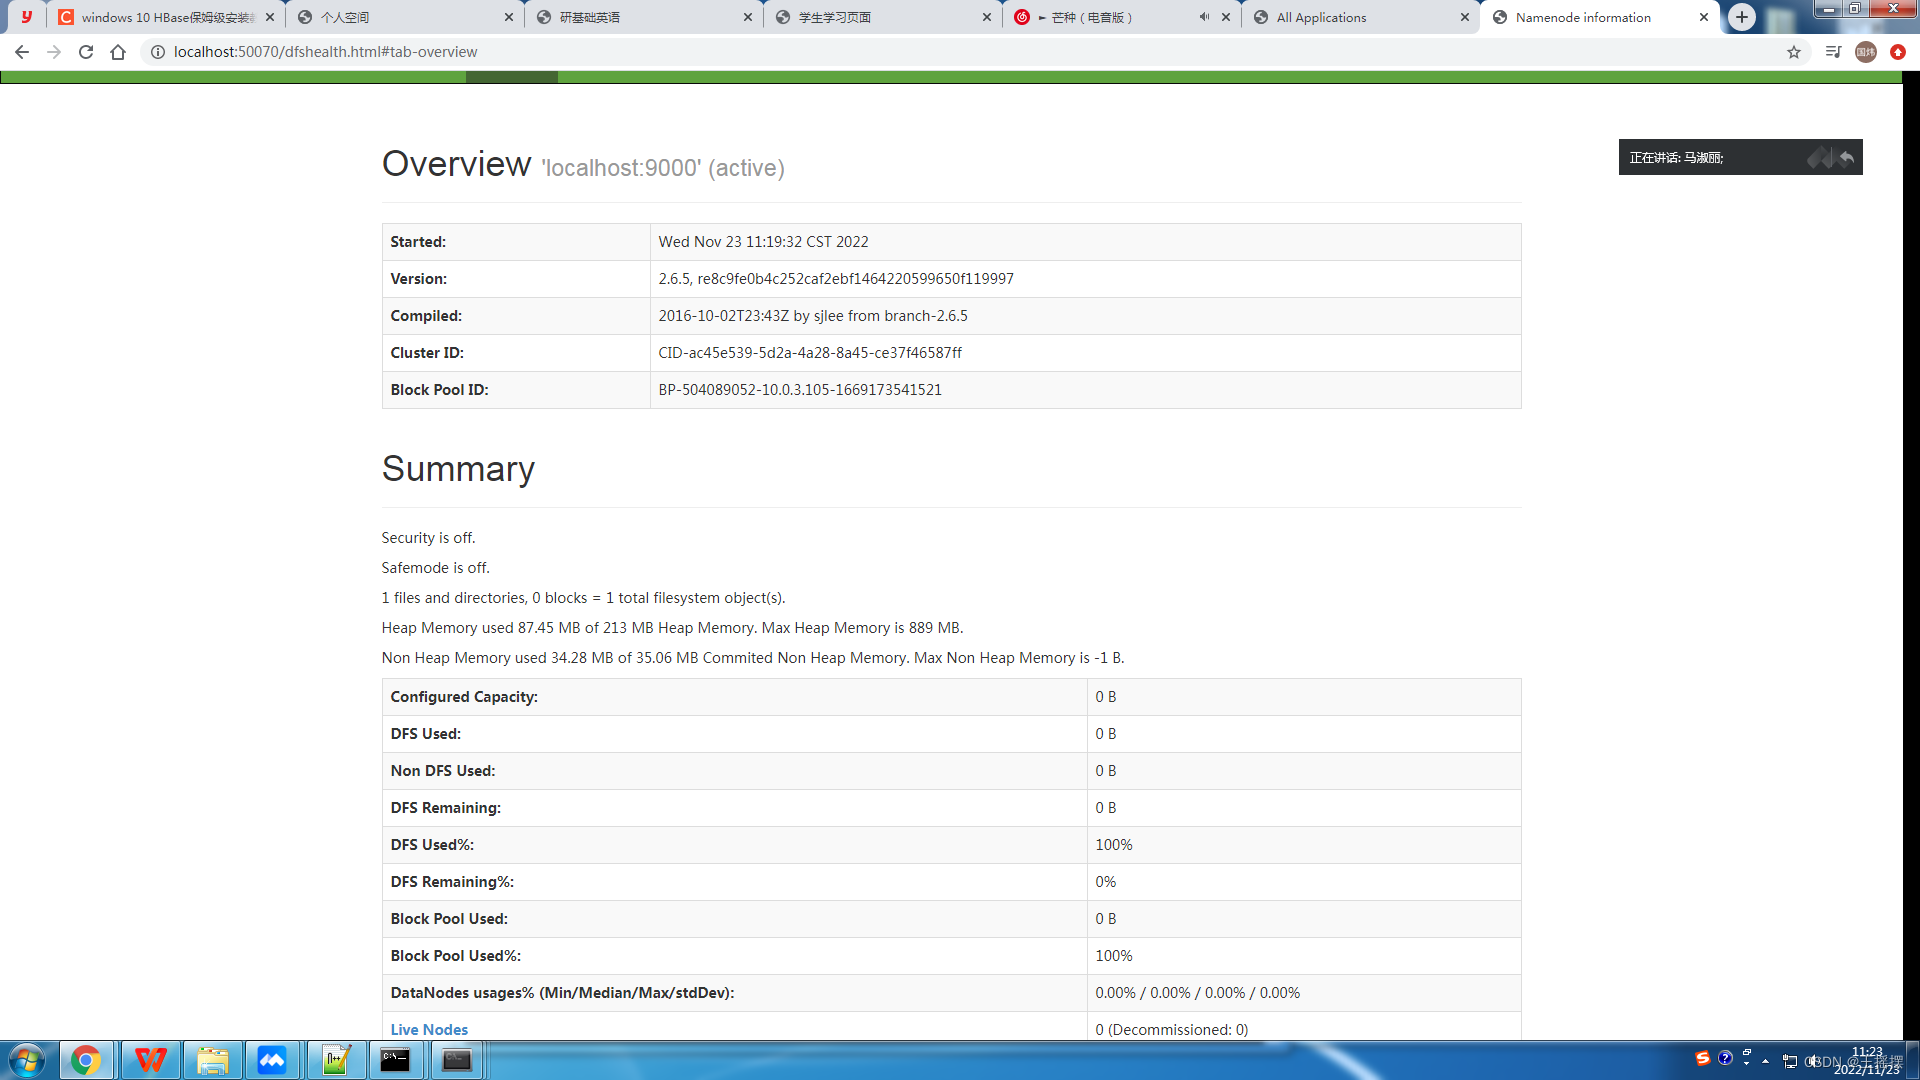Toggle the Safemode status indicator
The image size is (1920, 1080).
tap(434, 567)
